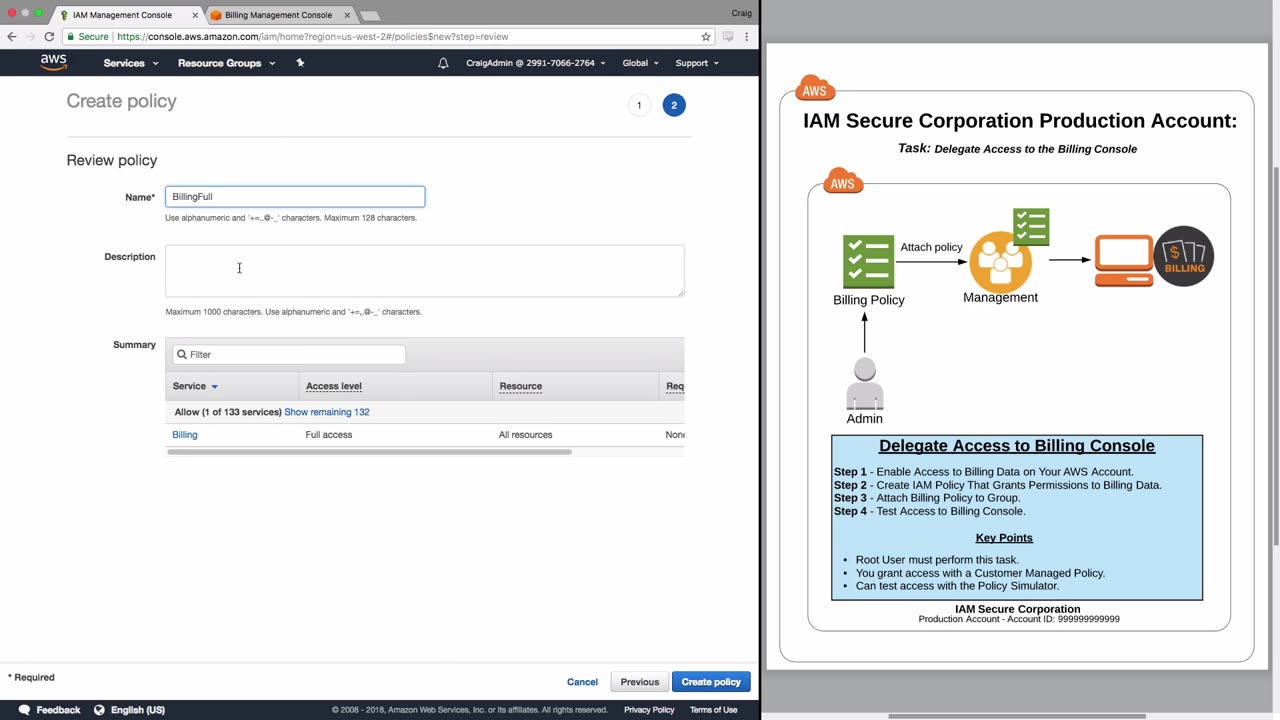Open the Chrome three-dot menu
Screen dimensions: 1280x720
(x=747, y=36)
